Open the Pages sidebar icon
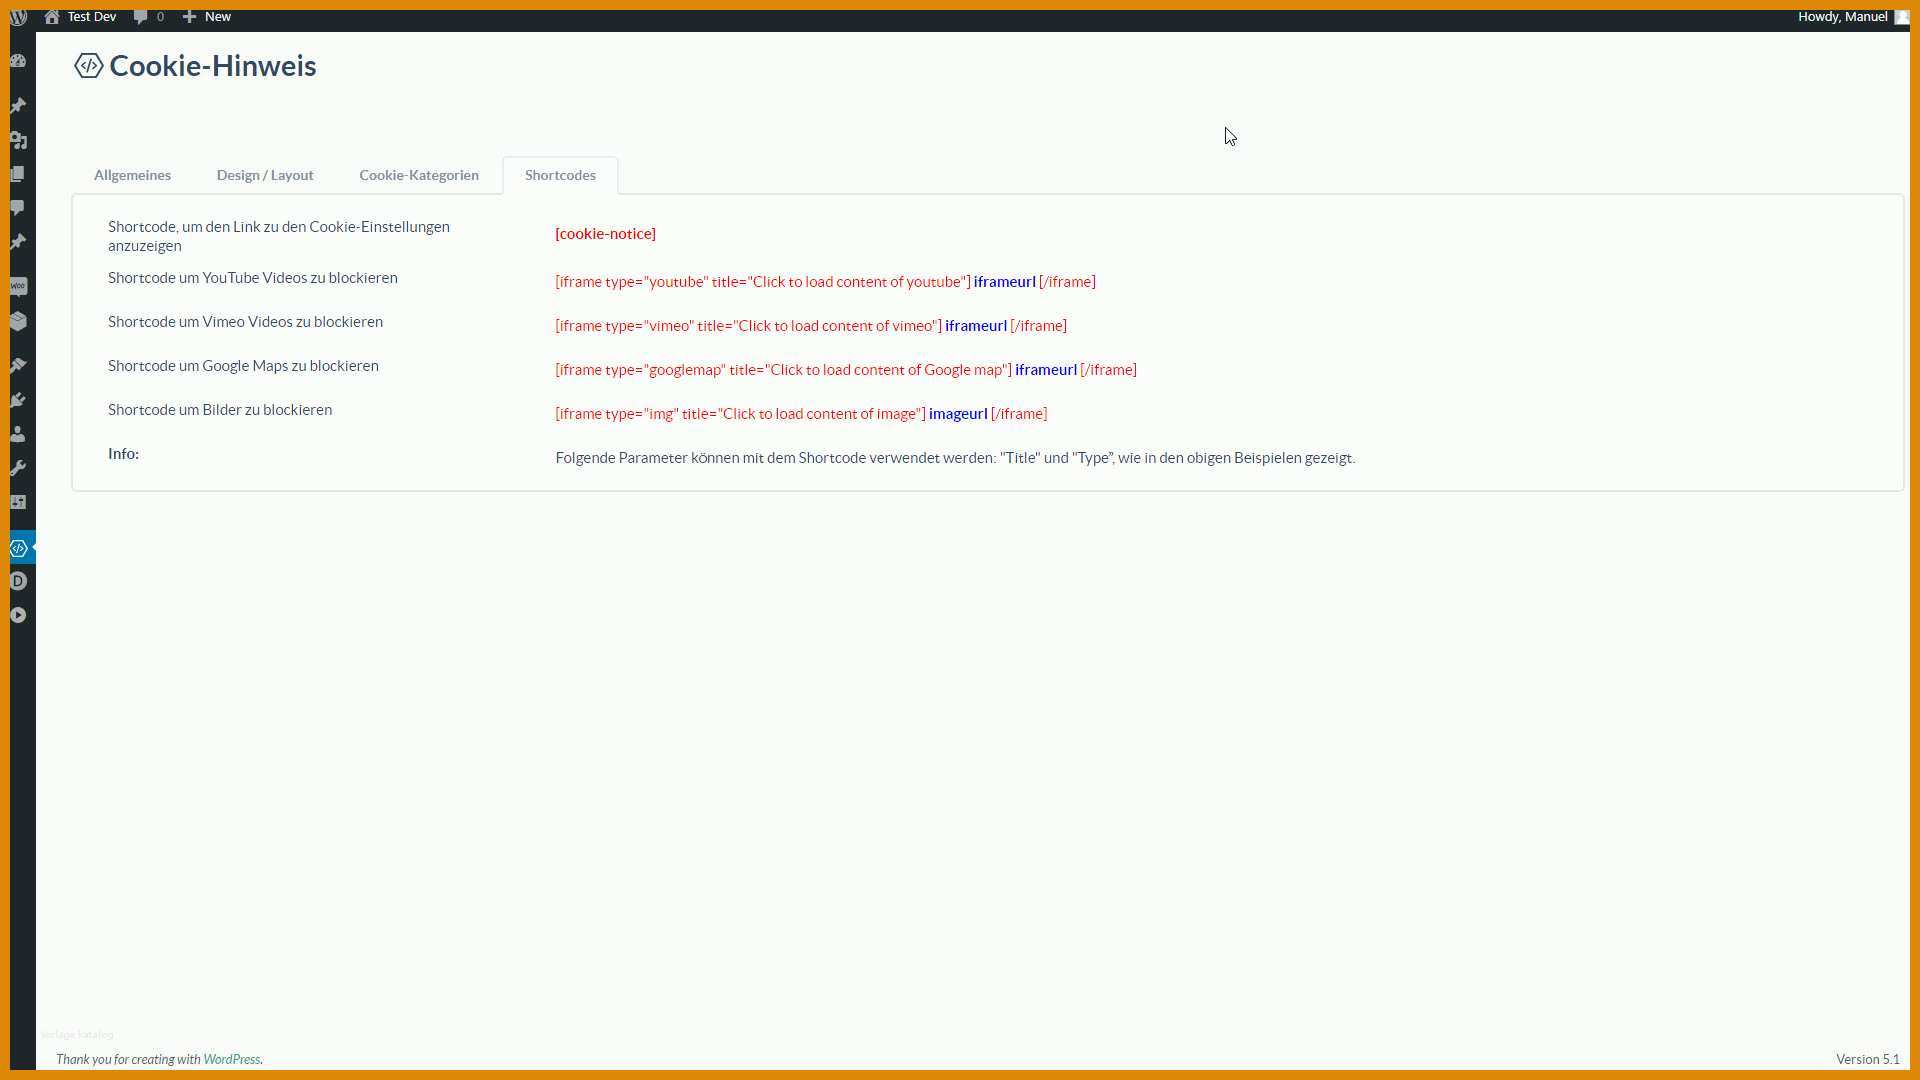The image size is (1920, 1080). pyautogui.click(x=18, y=174)
